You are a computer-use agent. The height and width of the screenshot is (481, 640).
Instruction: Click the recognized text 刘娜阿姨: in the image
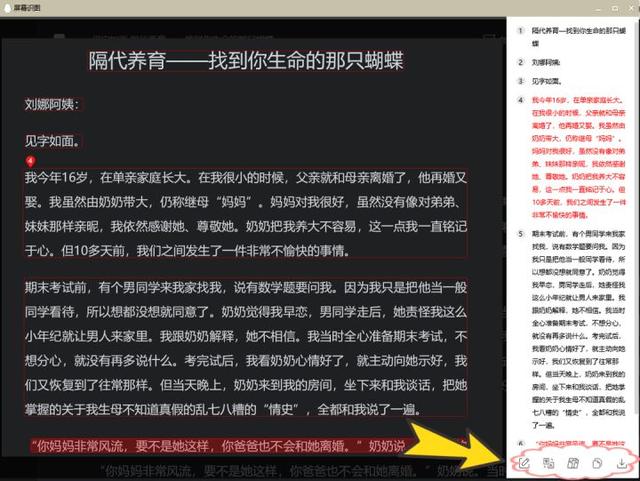(x=52, y=105)
